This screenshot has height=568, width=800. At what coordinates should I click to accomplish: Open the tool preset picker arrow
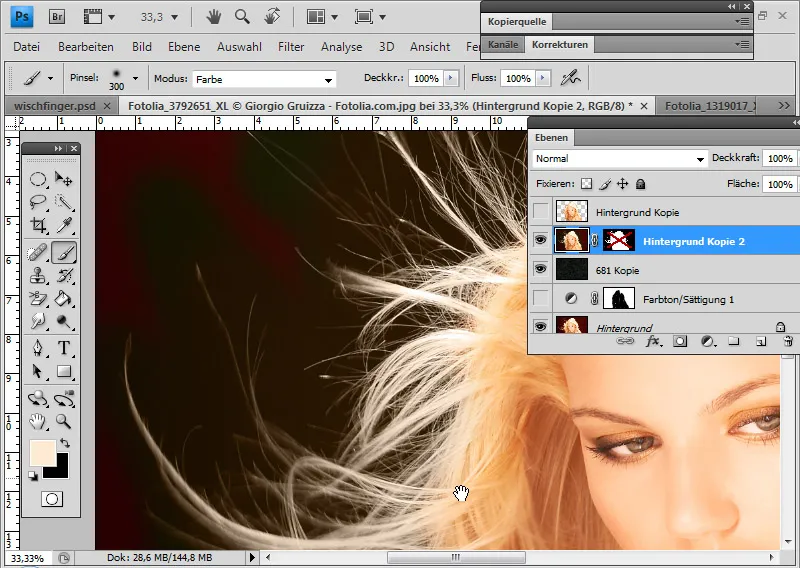click(50, 79)
